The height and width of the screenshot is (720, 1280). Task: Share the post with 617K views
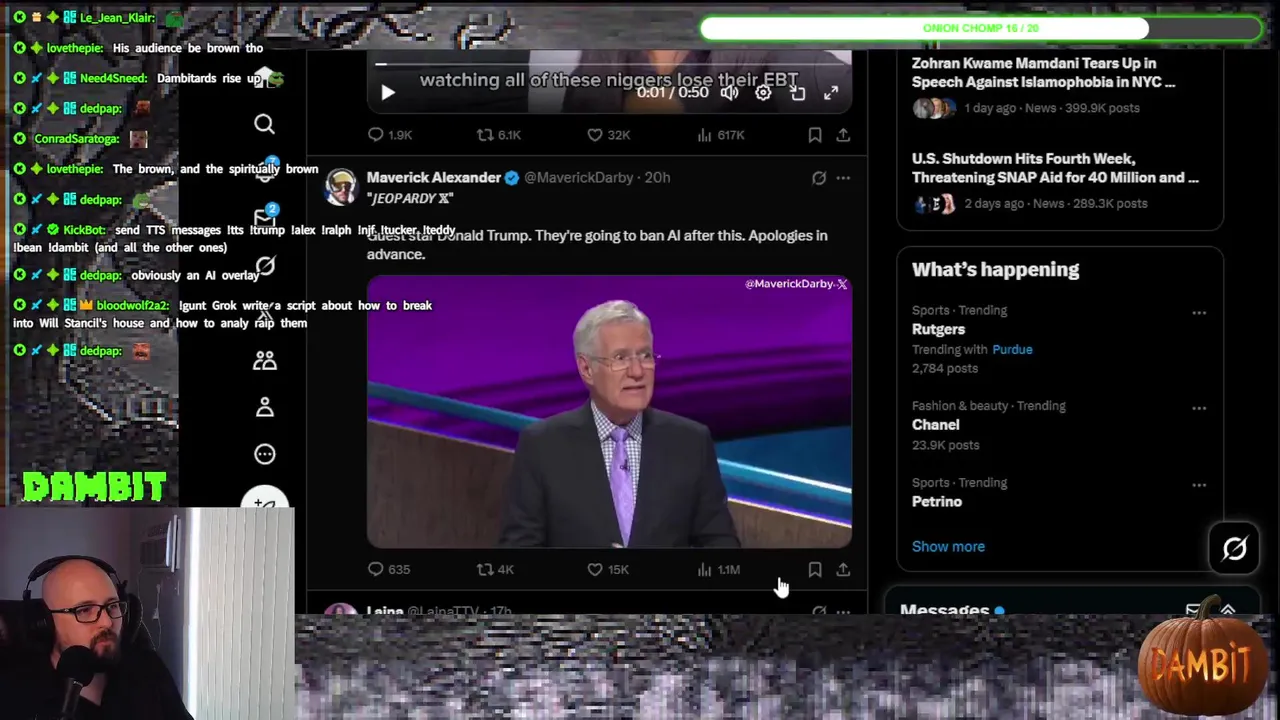[843, 135]
